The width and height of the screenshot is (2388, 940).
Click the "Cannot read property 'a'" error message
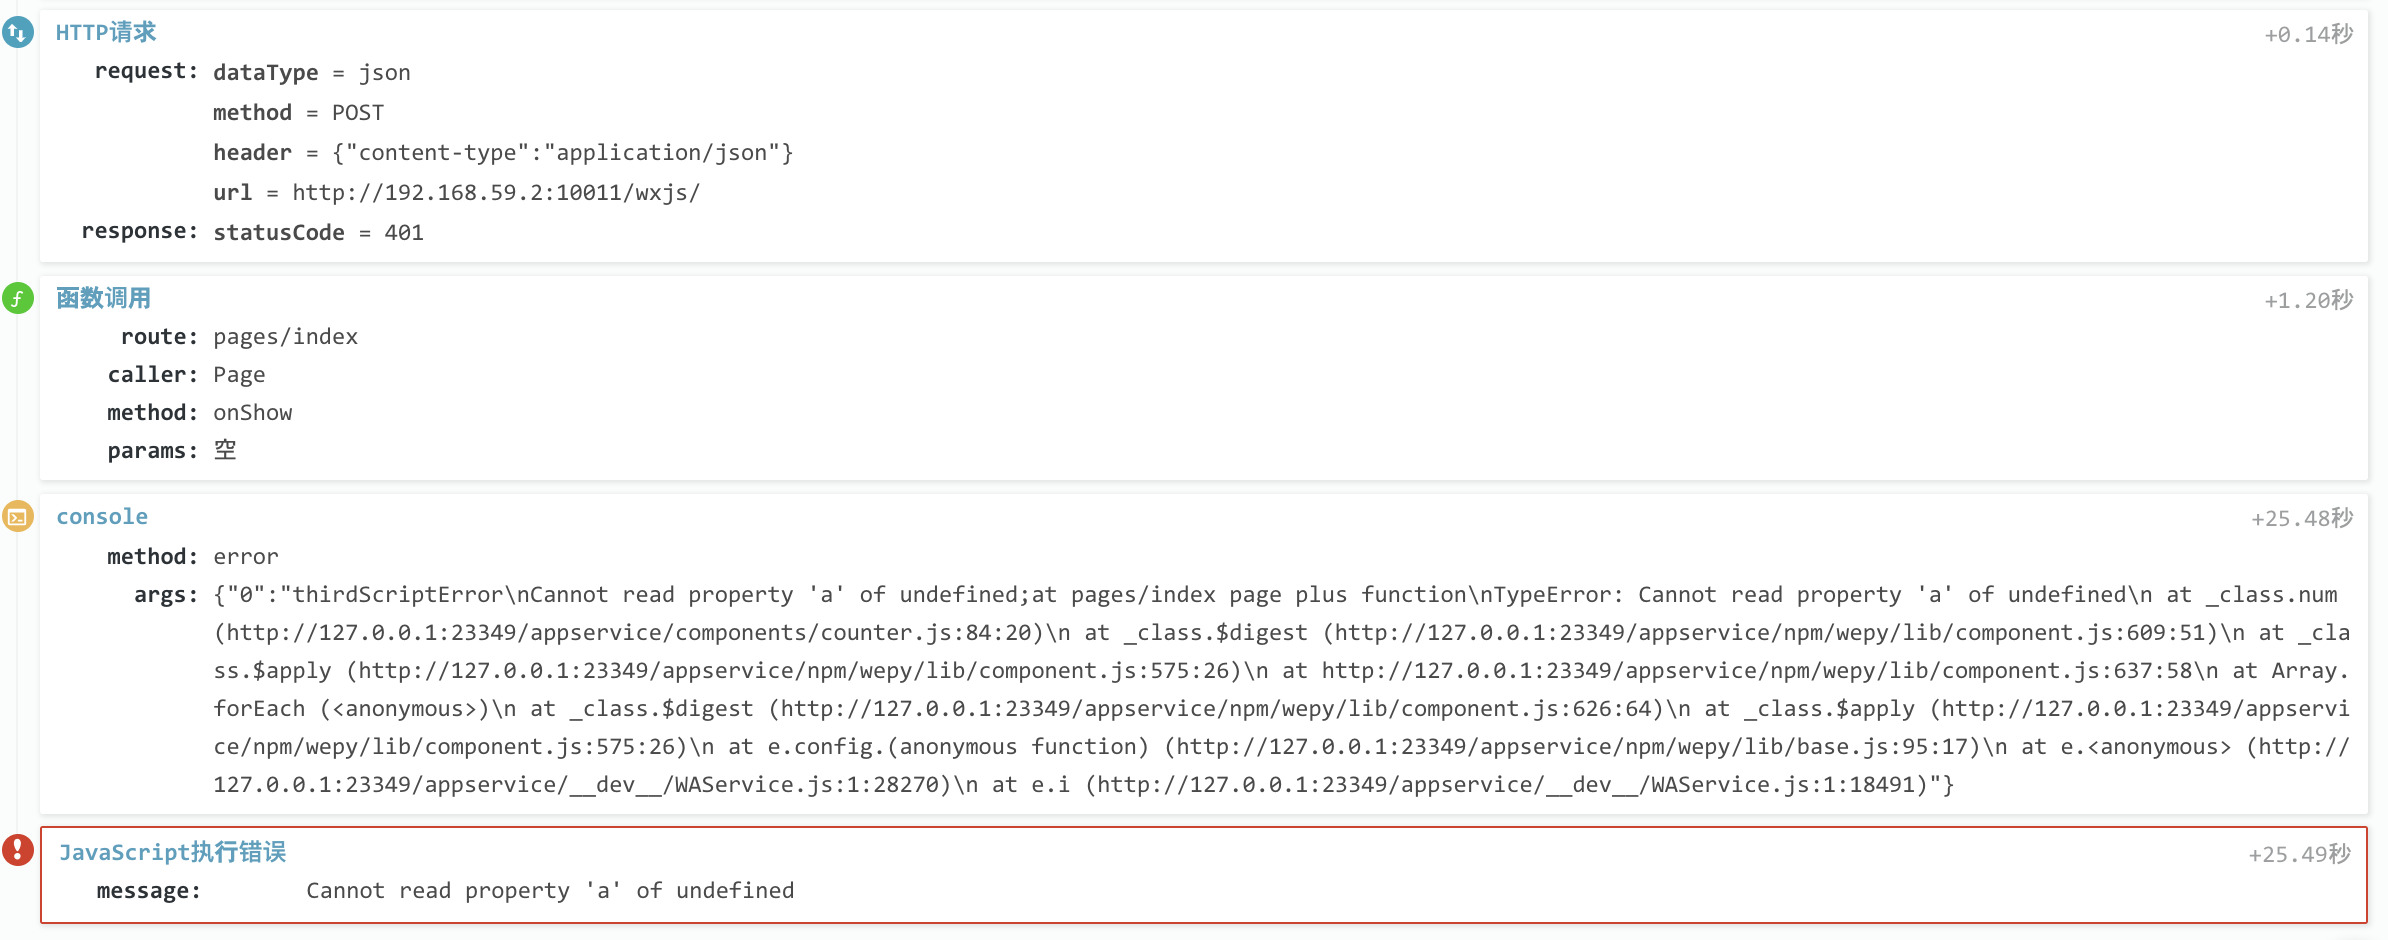550,891
